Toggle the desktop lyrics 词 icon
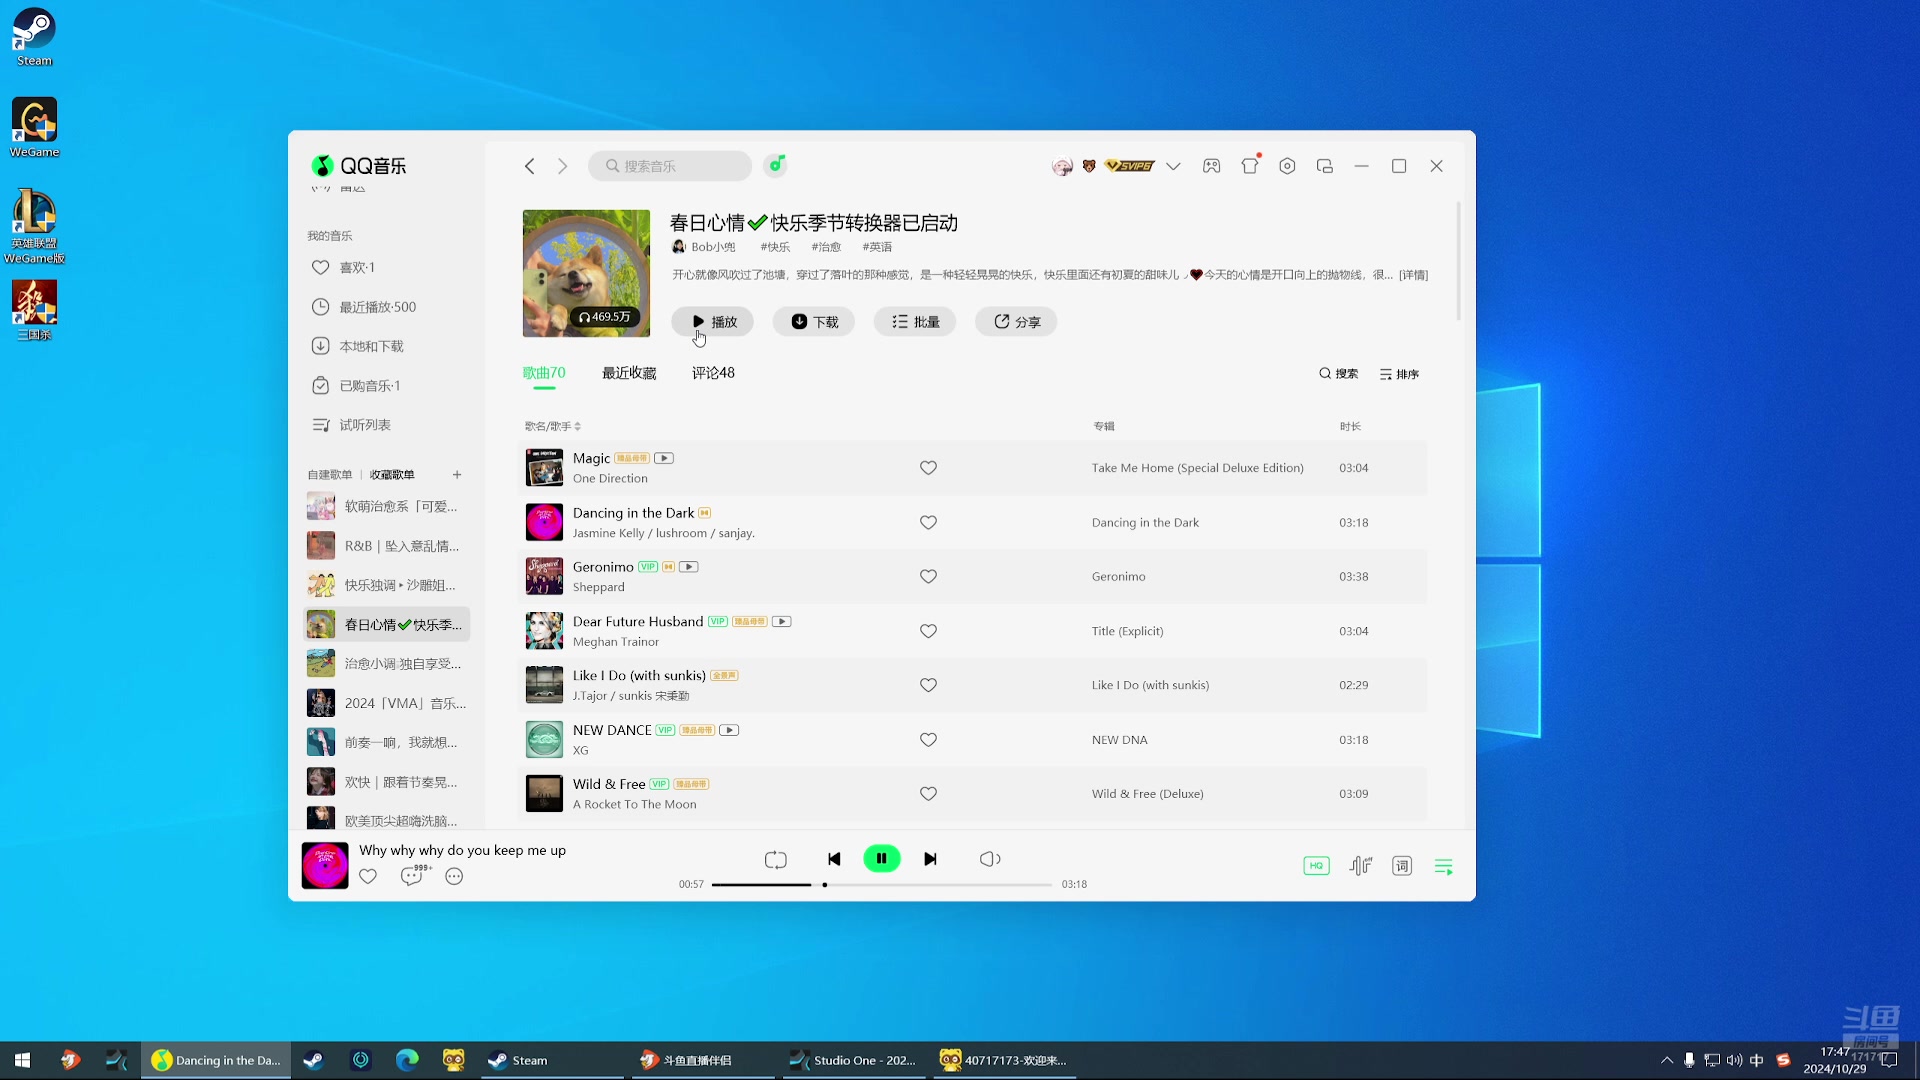This screenshot has width=1920, height=1080. pos(1402,866)
